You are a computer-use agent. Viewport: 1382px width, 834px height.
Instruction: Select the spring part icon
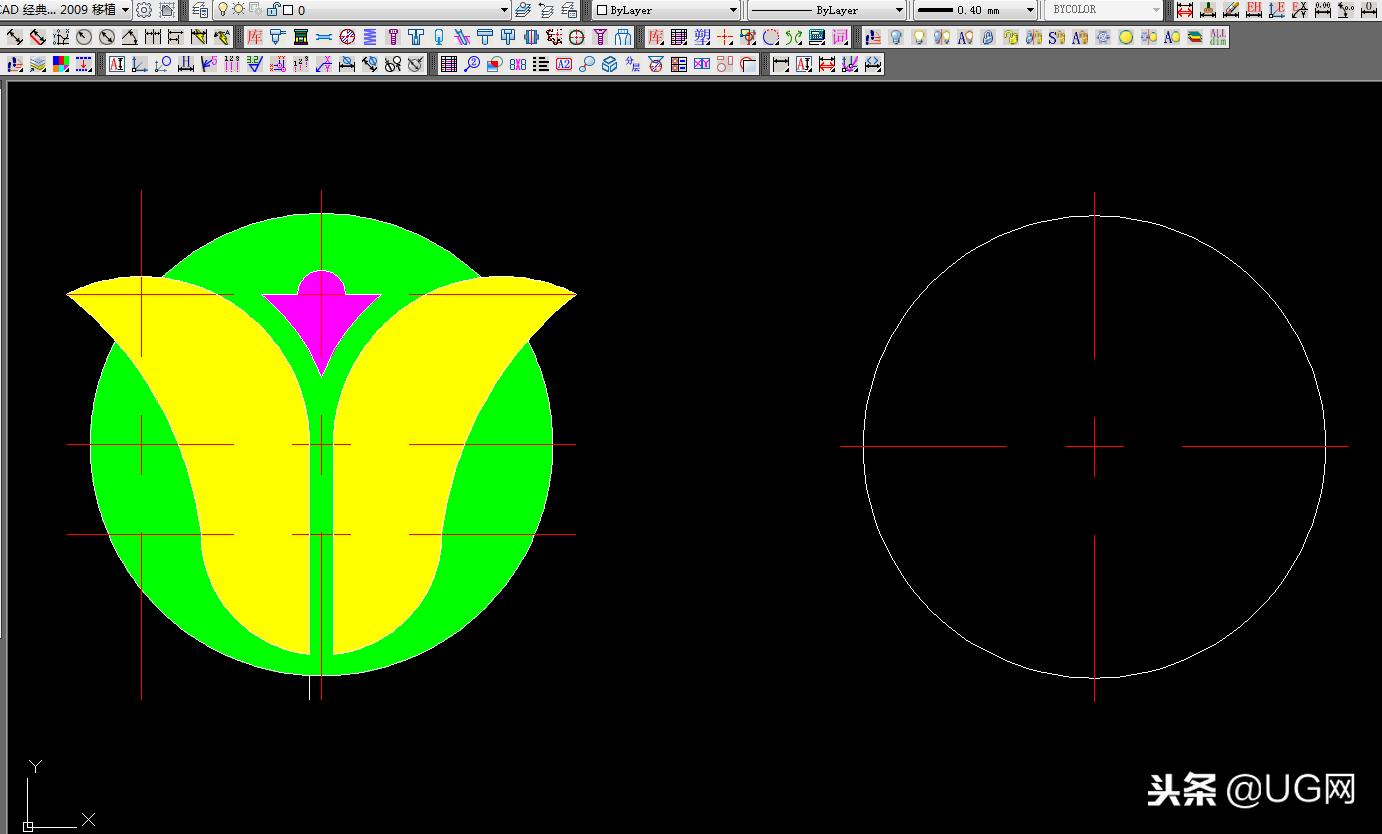pyautogui.click(x=370, y=38)
